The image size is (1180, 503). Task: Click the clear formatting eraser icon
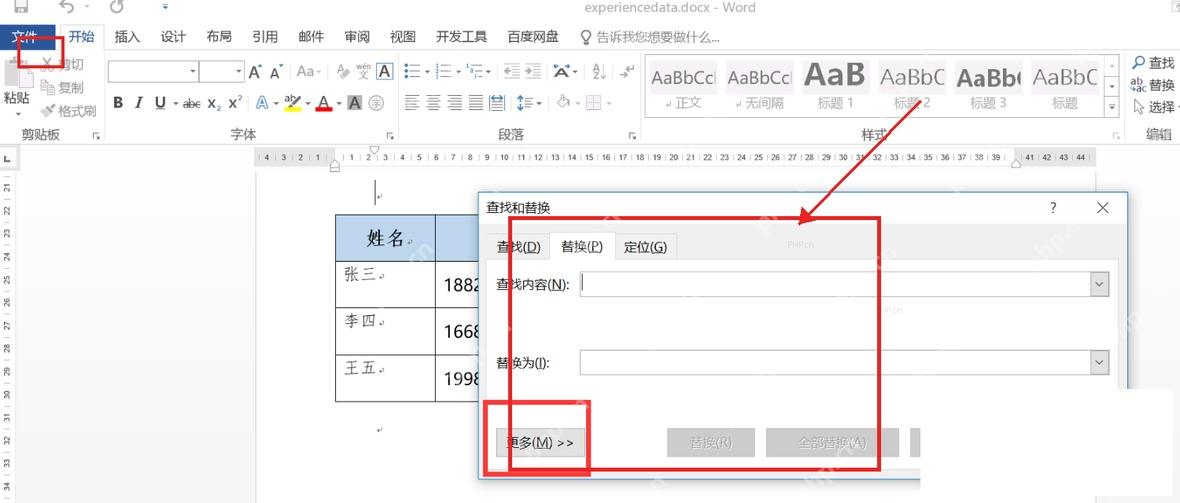343,72
